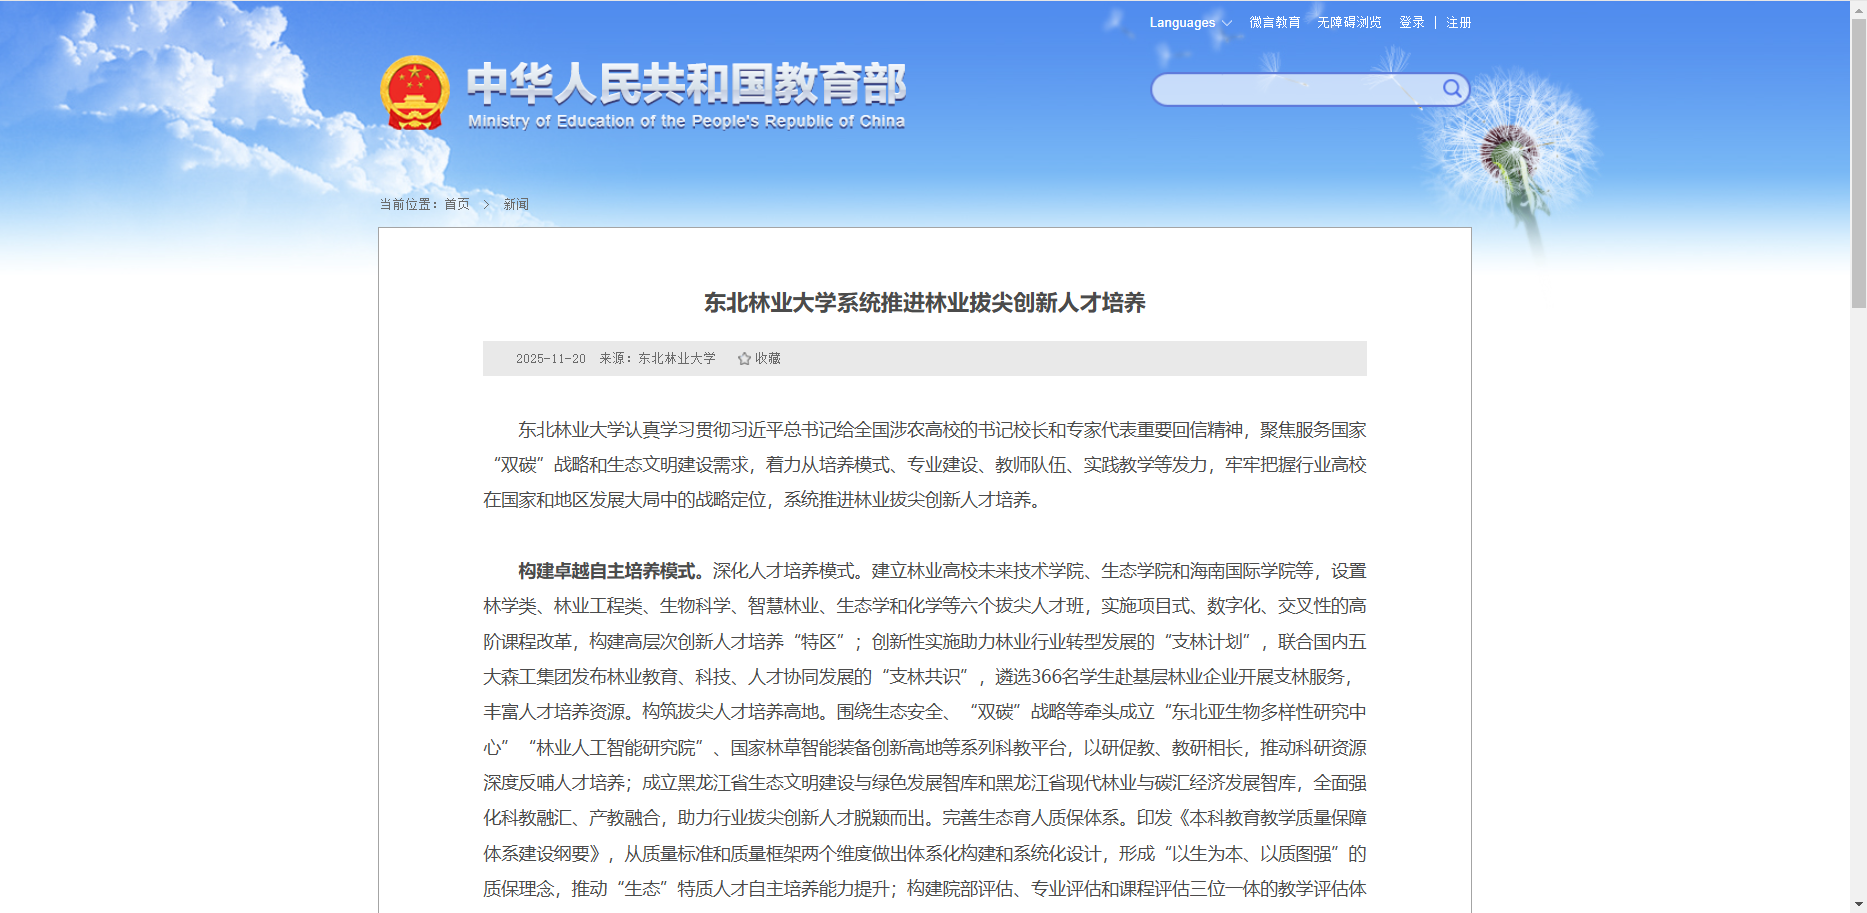Open the 登录 login link

point(1411,23)
